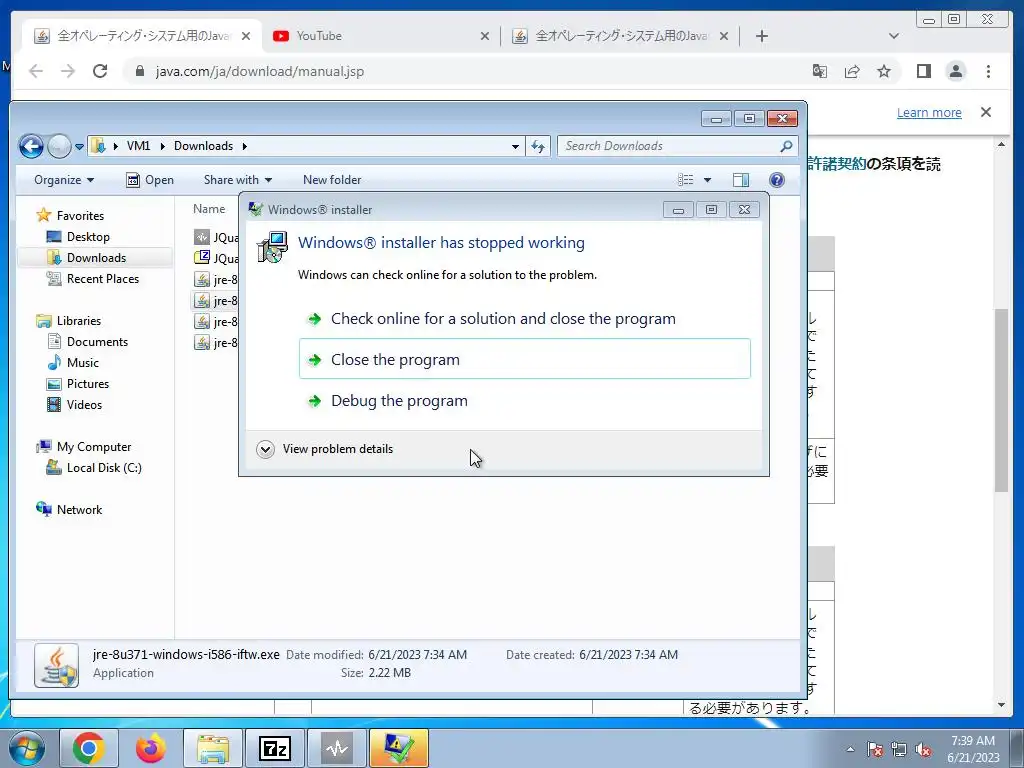Create a New folder in Downloads
This screenshot has height=768, width=1024.
coord(332,180)
